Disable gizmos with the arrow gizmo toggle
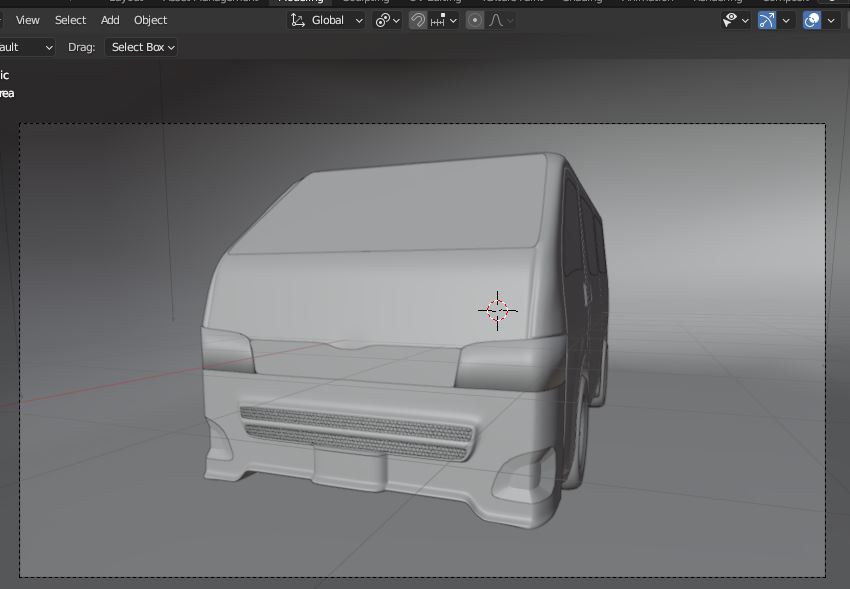 pos(767,20)
